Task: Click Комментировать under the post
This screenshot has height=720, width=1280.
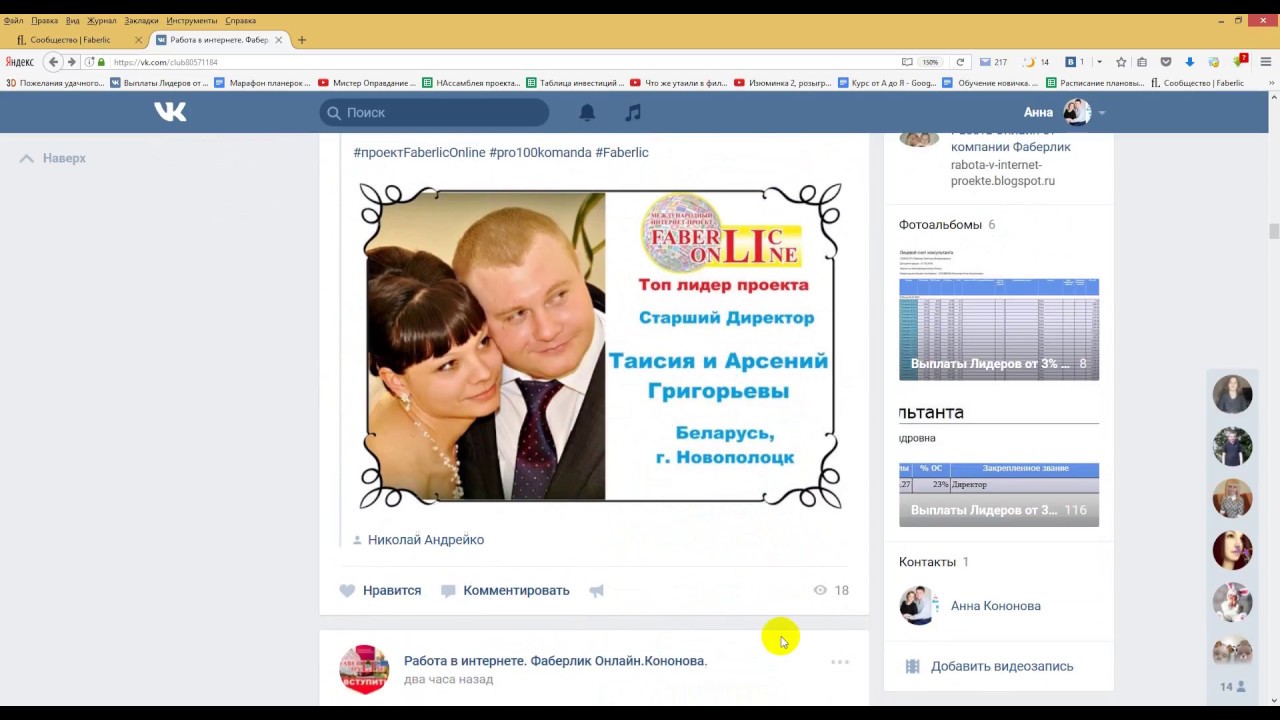Action: pyautogui.click(x=505, y=590)
